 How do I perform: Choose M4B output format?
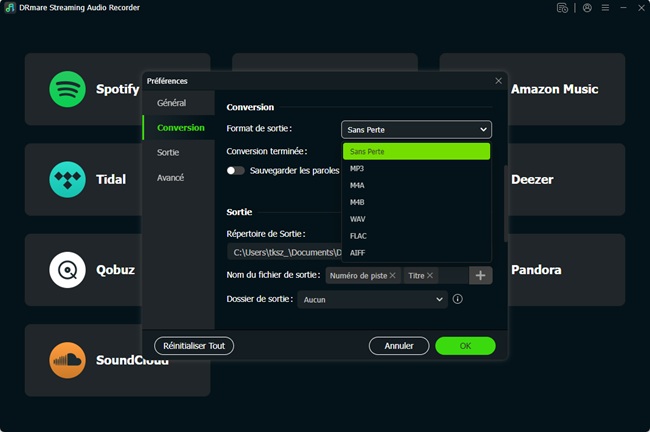point(416,202)
